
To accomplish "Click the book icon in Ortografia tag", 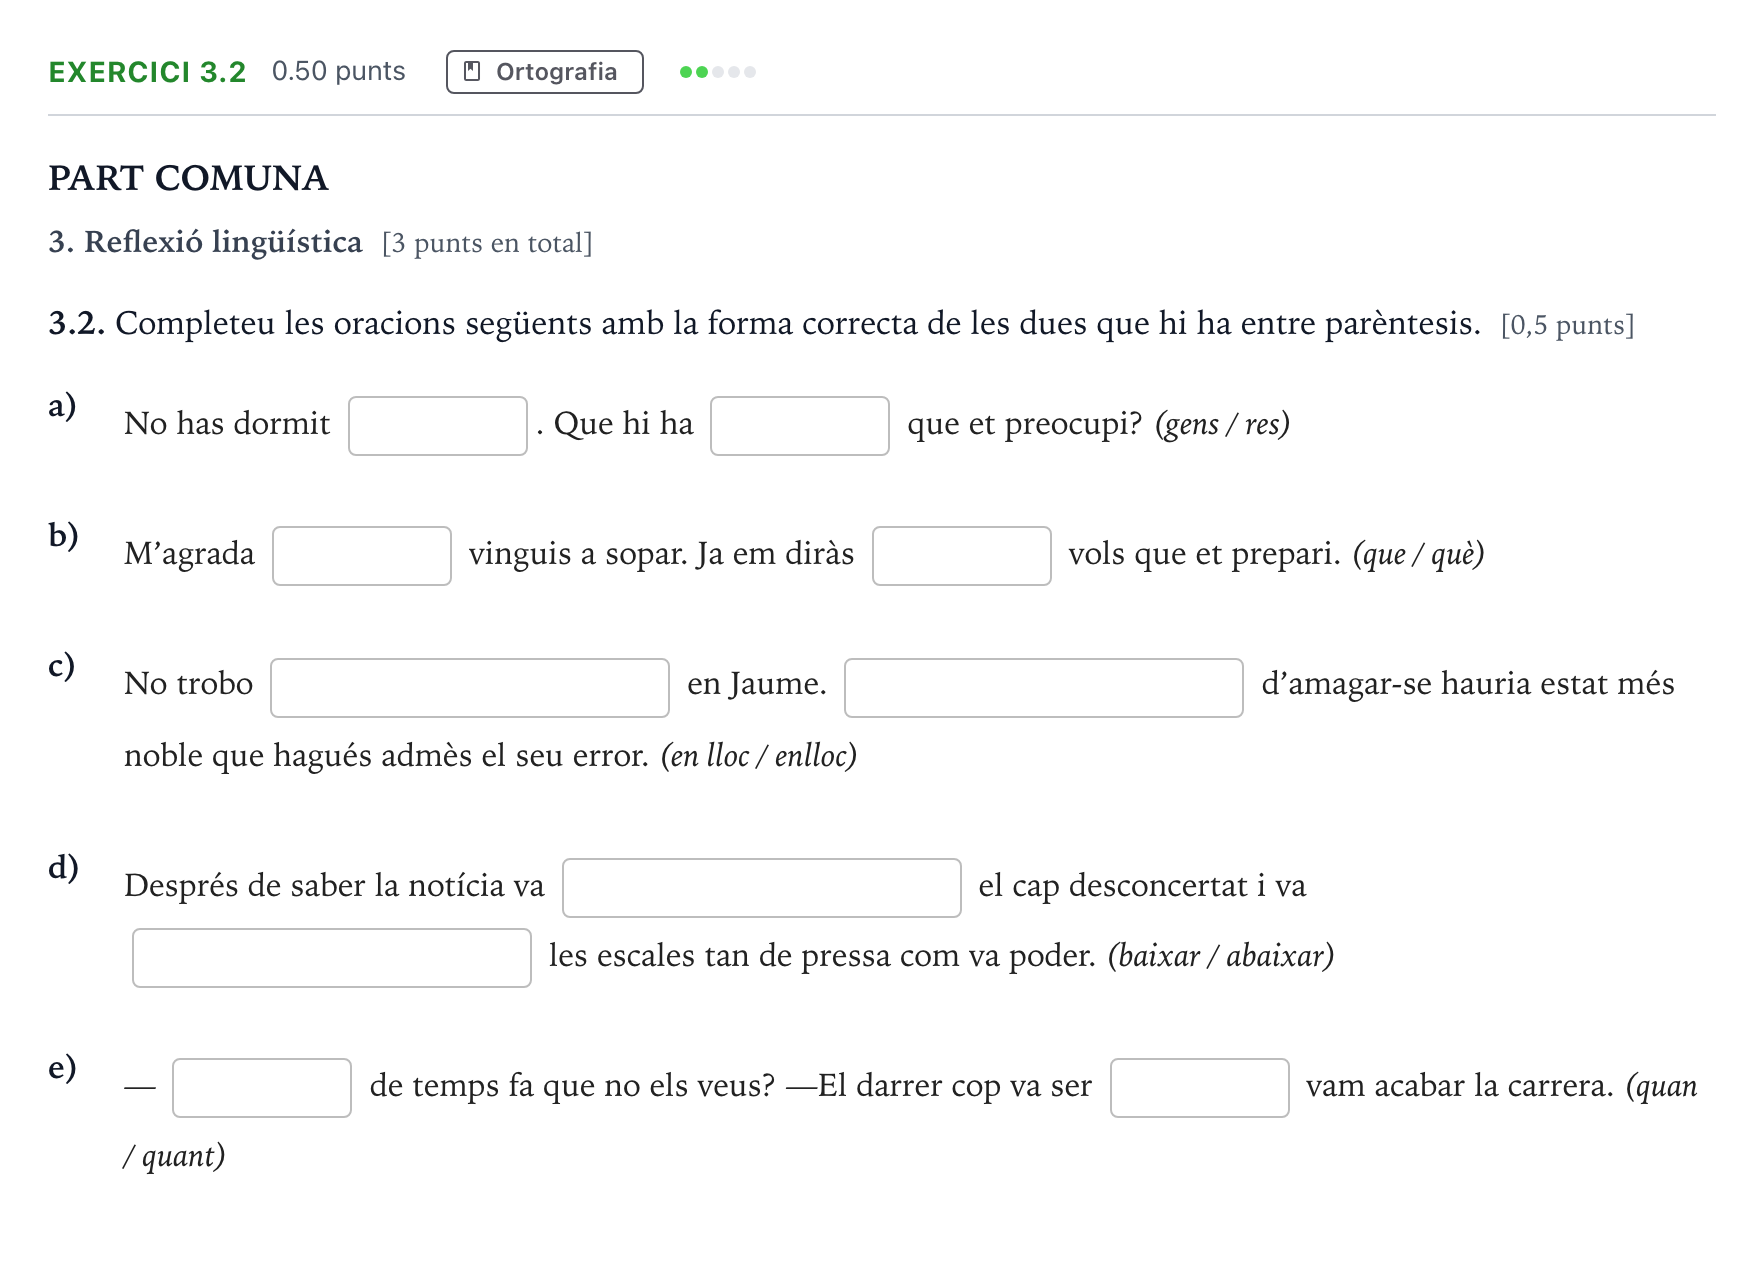I will pyautogui.click(x=473, y=72).
